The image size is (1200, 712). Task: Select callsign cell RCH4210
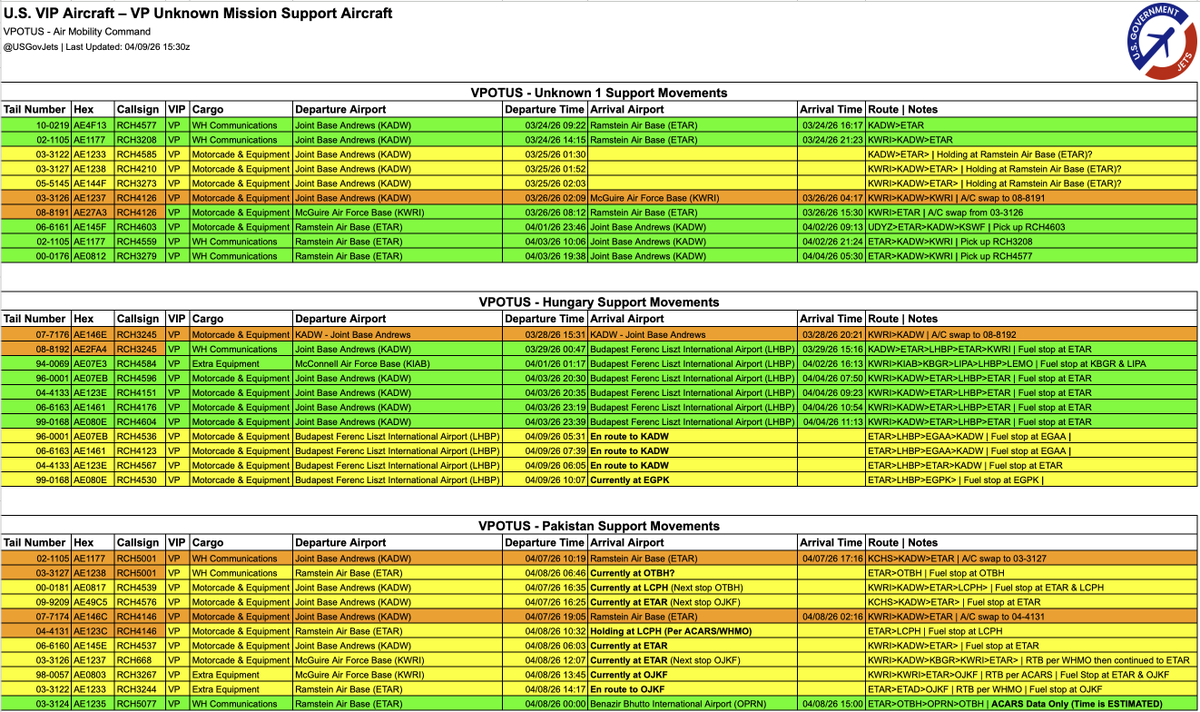(138, 169)
